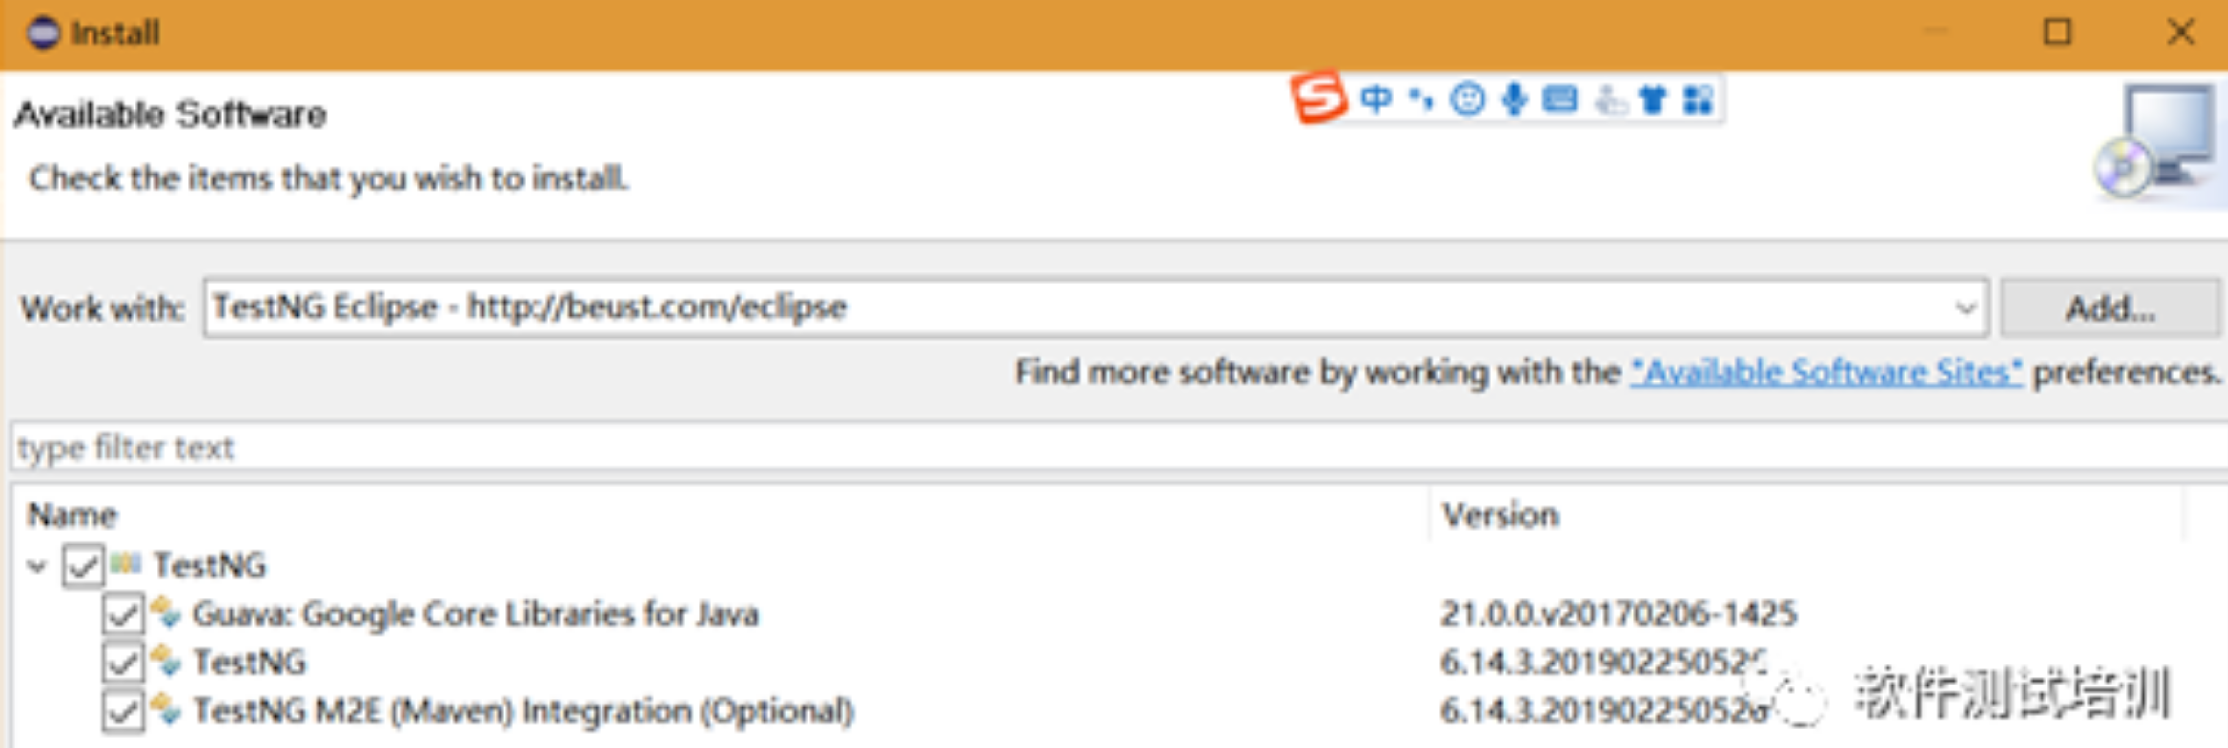Viewport: 2228px width, 748px height.
Task: Open the Work with dropdown arrow
Action: coord(1965,308)
